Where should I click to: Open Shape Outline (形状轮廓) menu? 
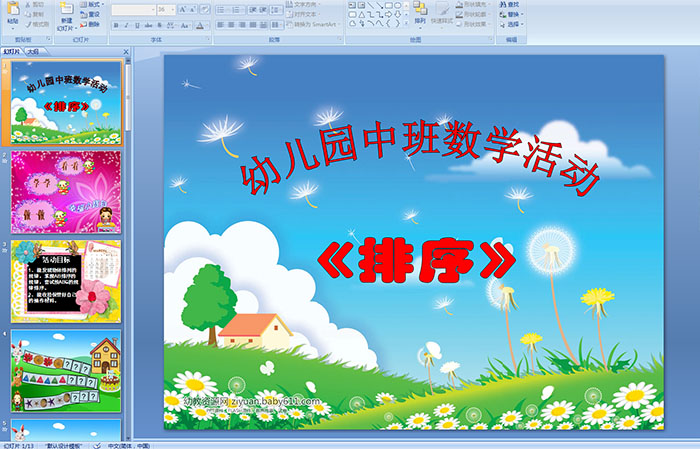pyautogui.click(x=473, y=14)
